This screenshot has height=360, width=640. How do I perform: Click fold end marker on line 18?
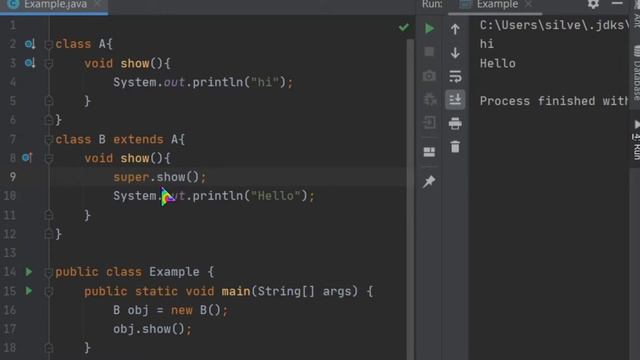[x=49, y=348]
